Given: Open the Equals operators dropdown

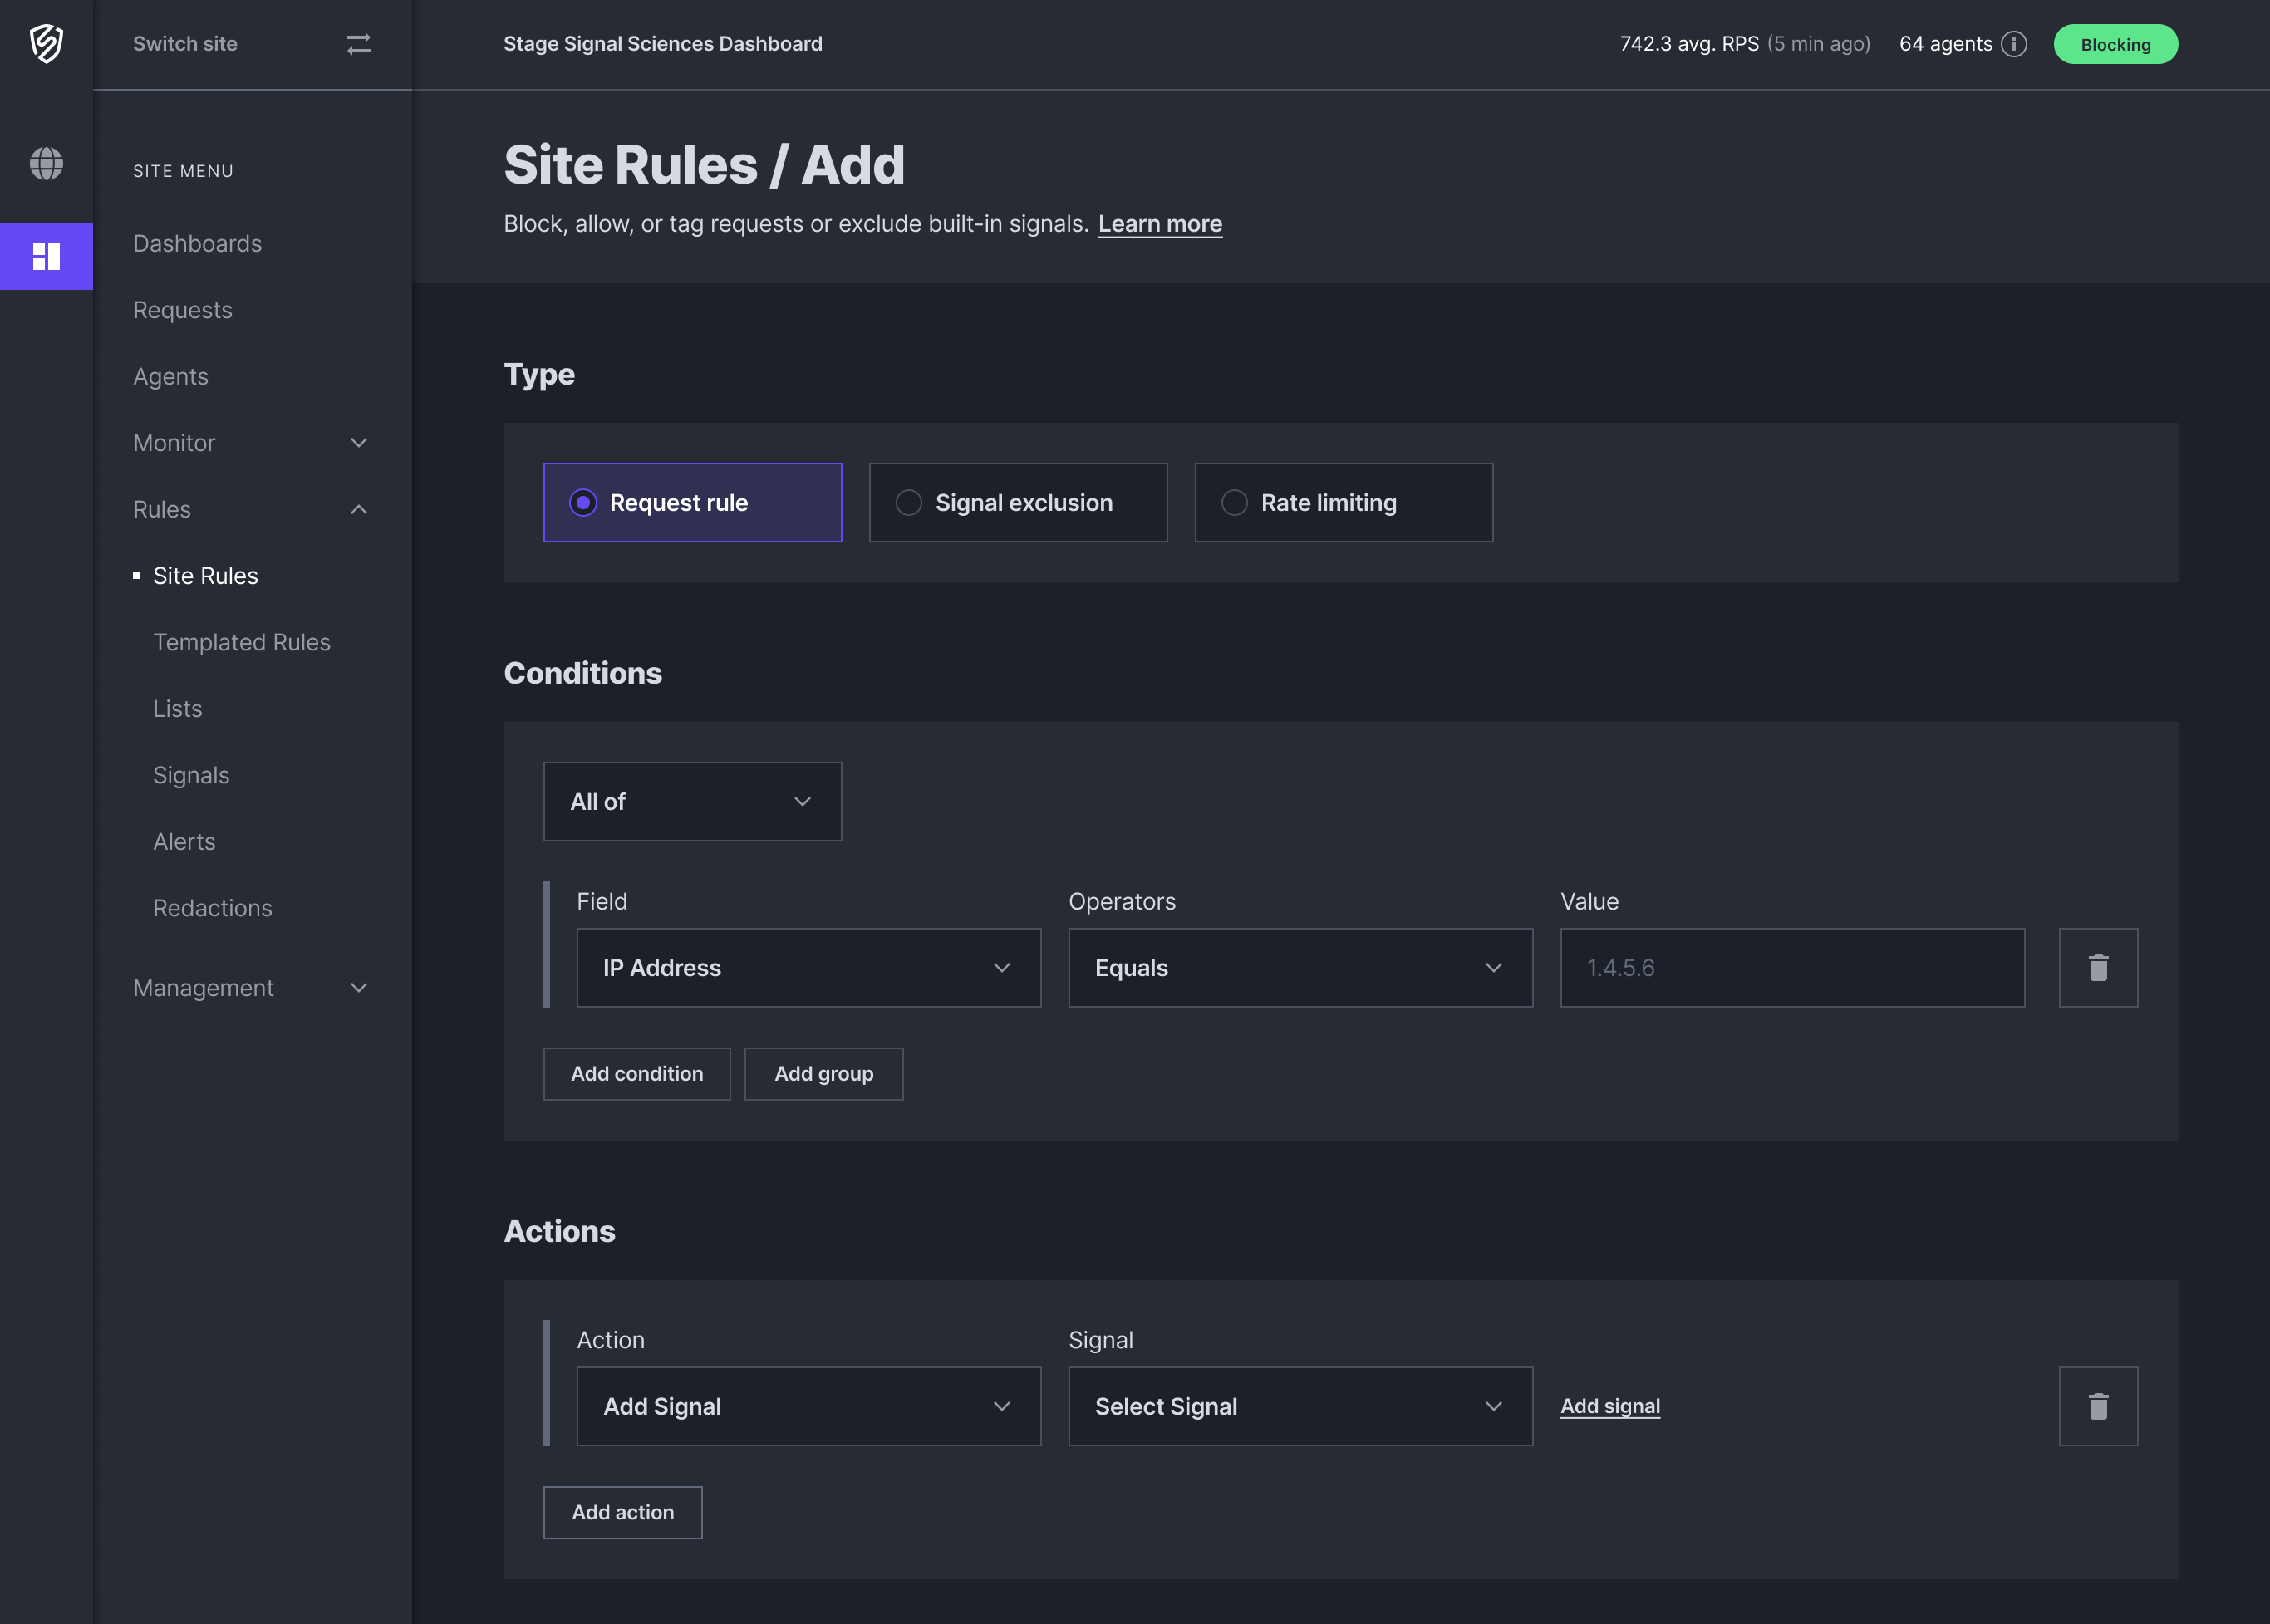Looking at the screenshot, I should pyautogui.click(x=1300, y=967).
